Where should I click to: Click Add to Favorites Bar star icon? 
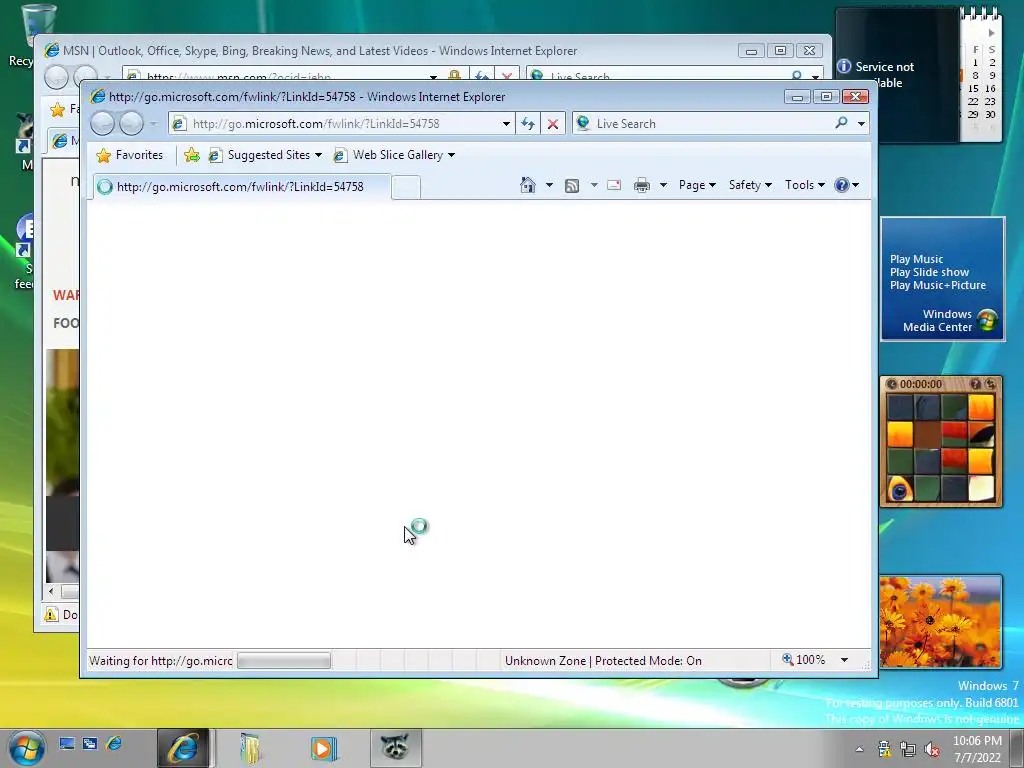[x=191, y=155]
